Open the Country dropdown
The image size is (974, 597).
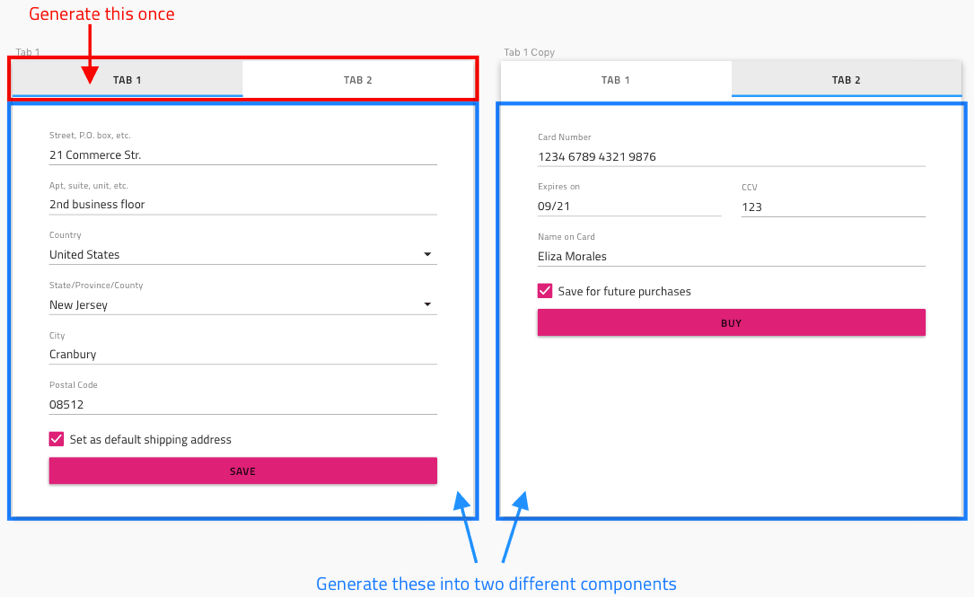click(242, 254)
